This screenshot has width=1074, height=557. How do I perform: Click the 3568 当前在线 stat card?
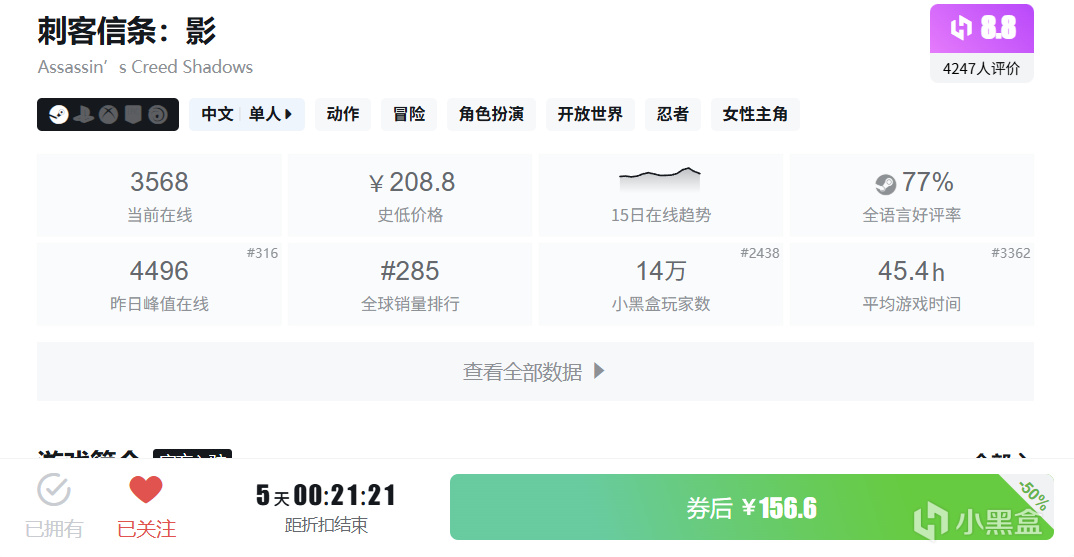point(159,195)
